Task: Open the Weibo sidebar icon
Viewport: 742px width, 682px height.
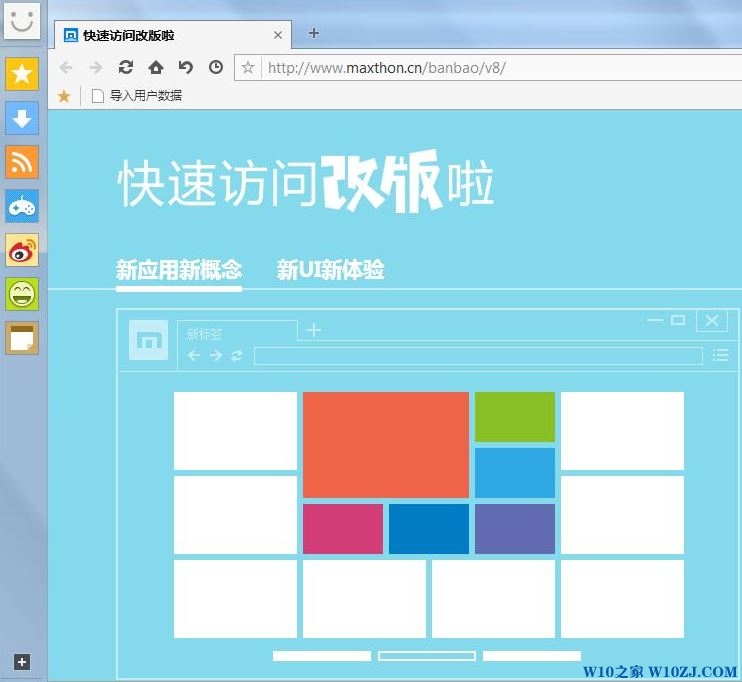Action: pyautogui.click(x=21, y=250)
